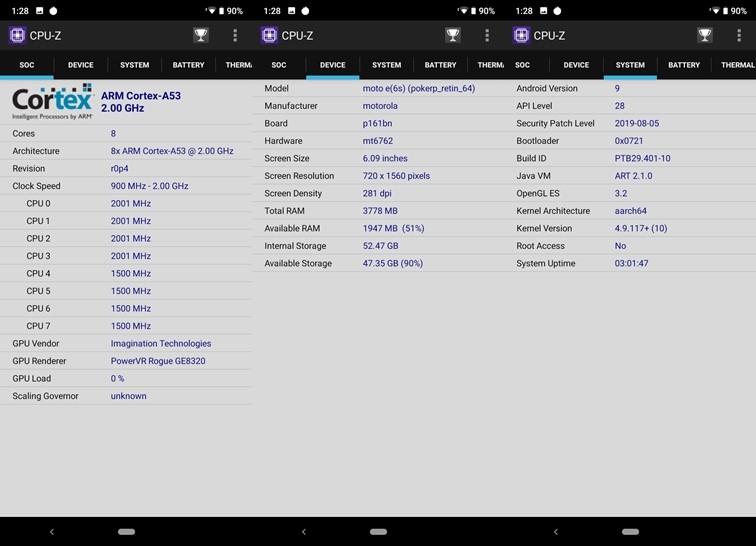Tap Manufacturer value motorola
This screenshot has width=756, height=546.
pyautogui.click(x=380, y=106)
